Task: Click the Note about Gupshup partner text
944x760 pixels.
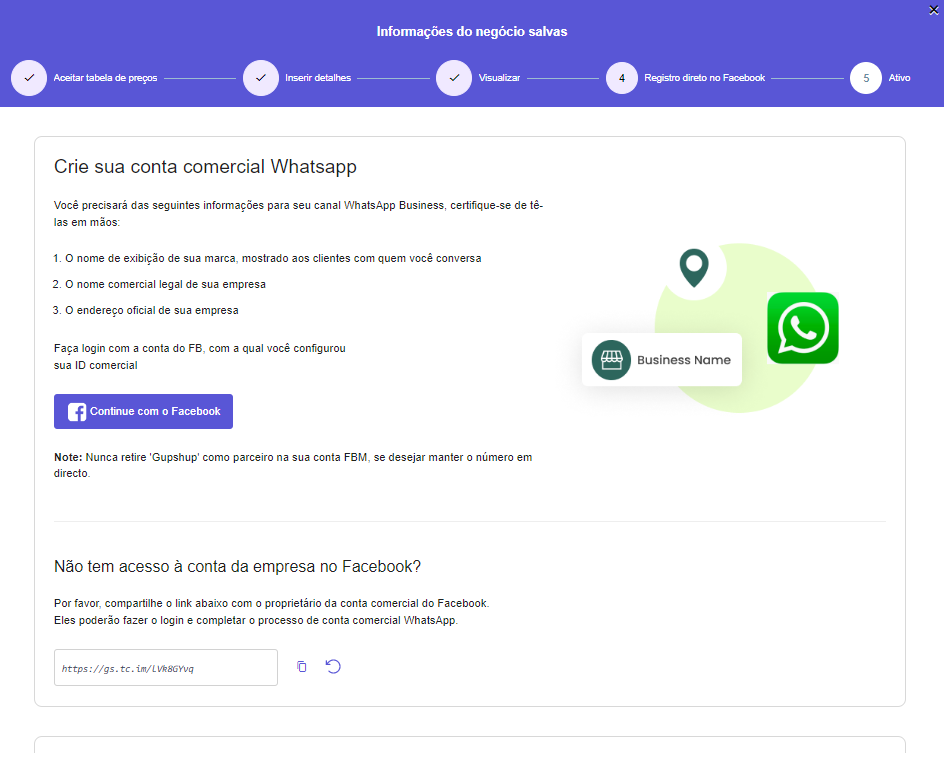Action: [293, 465]
